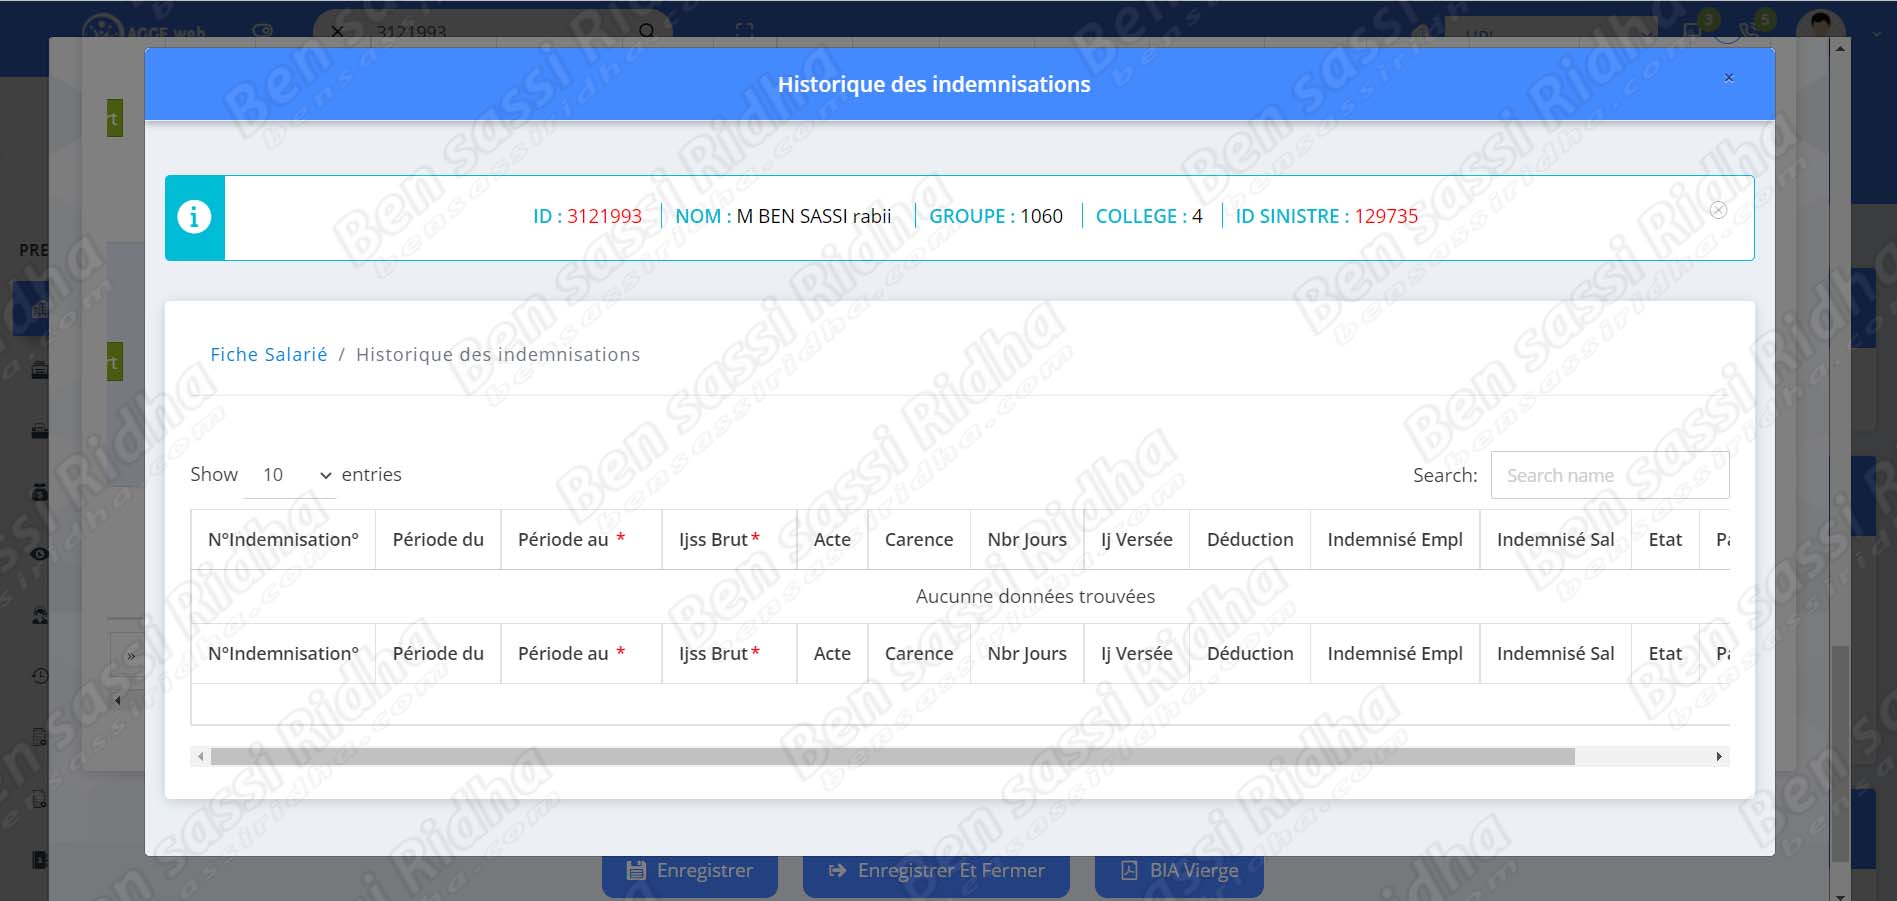Sort by Période du column
This screenshot has width=1897, height=901.
[x=438, y=540]
